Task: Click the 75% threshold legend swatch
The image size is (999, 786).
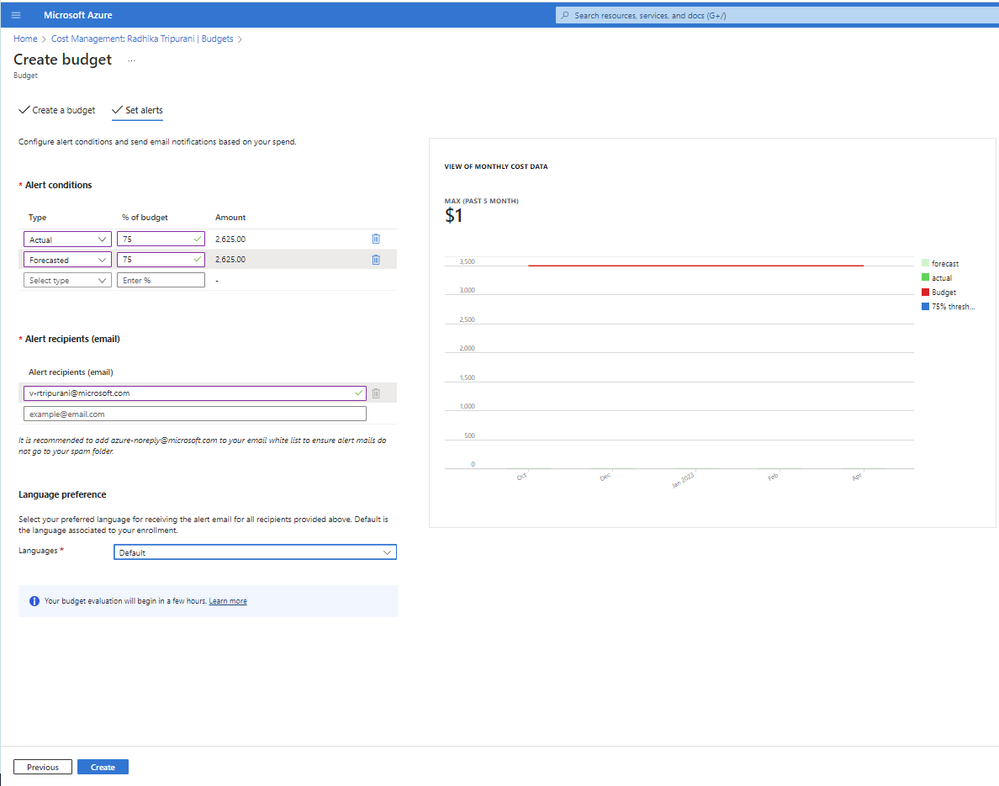Action: coord(925,306)
